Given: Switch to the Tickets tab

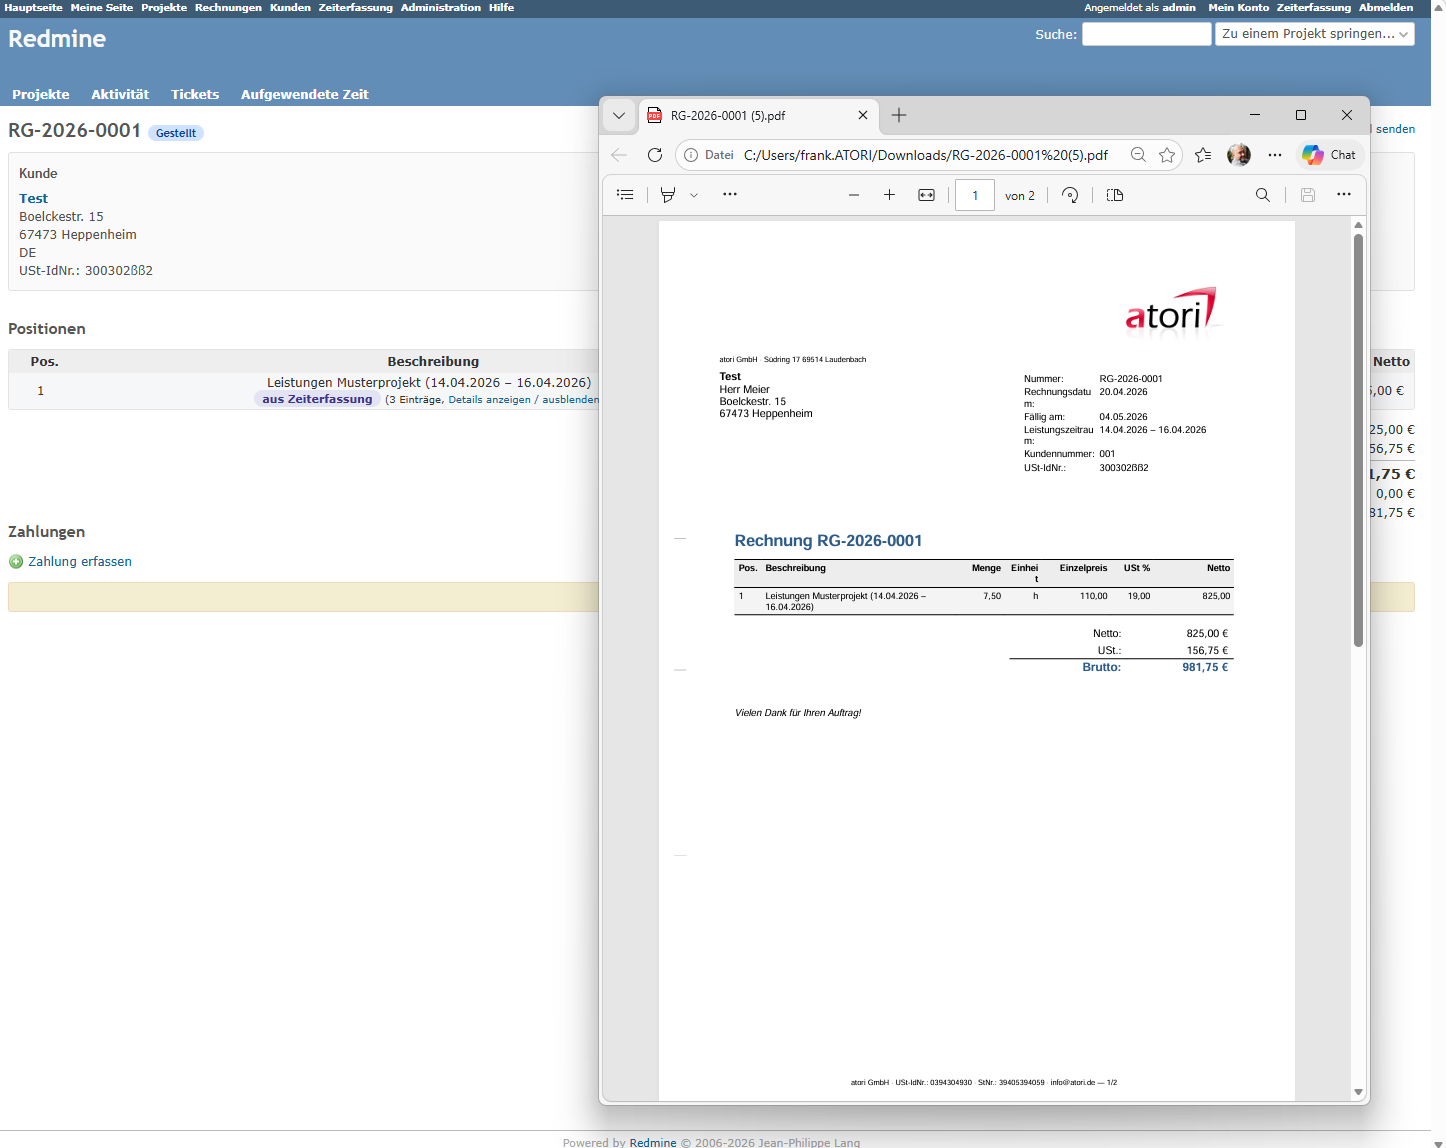Looking at the screenshot, I should 194,94.
